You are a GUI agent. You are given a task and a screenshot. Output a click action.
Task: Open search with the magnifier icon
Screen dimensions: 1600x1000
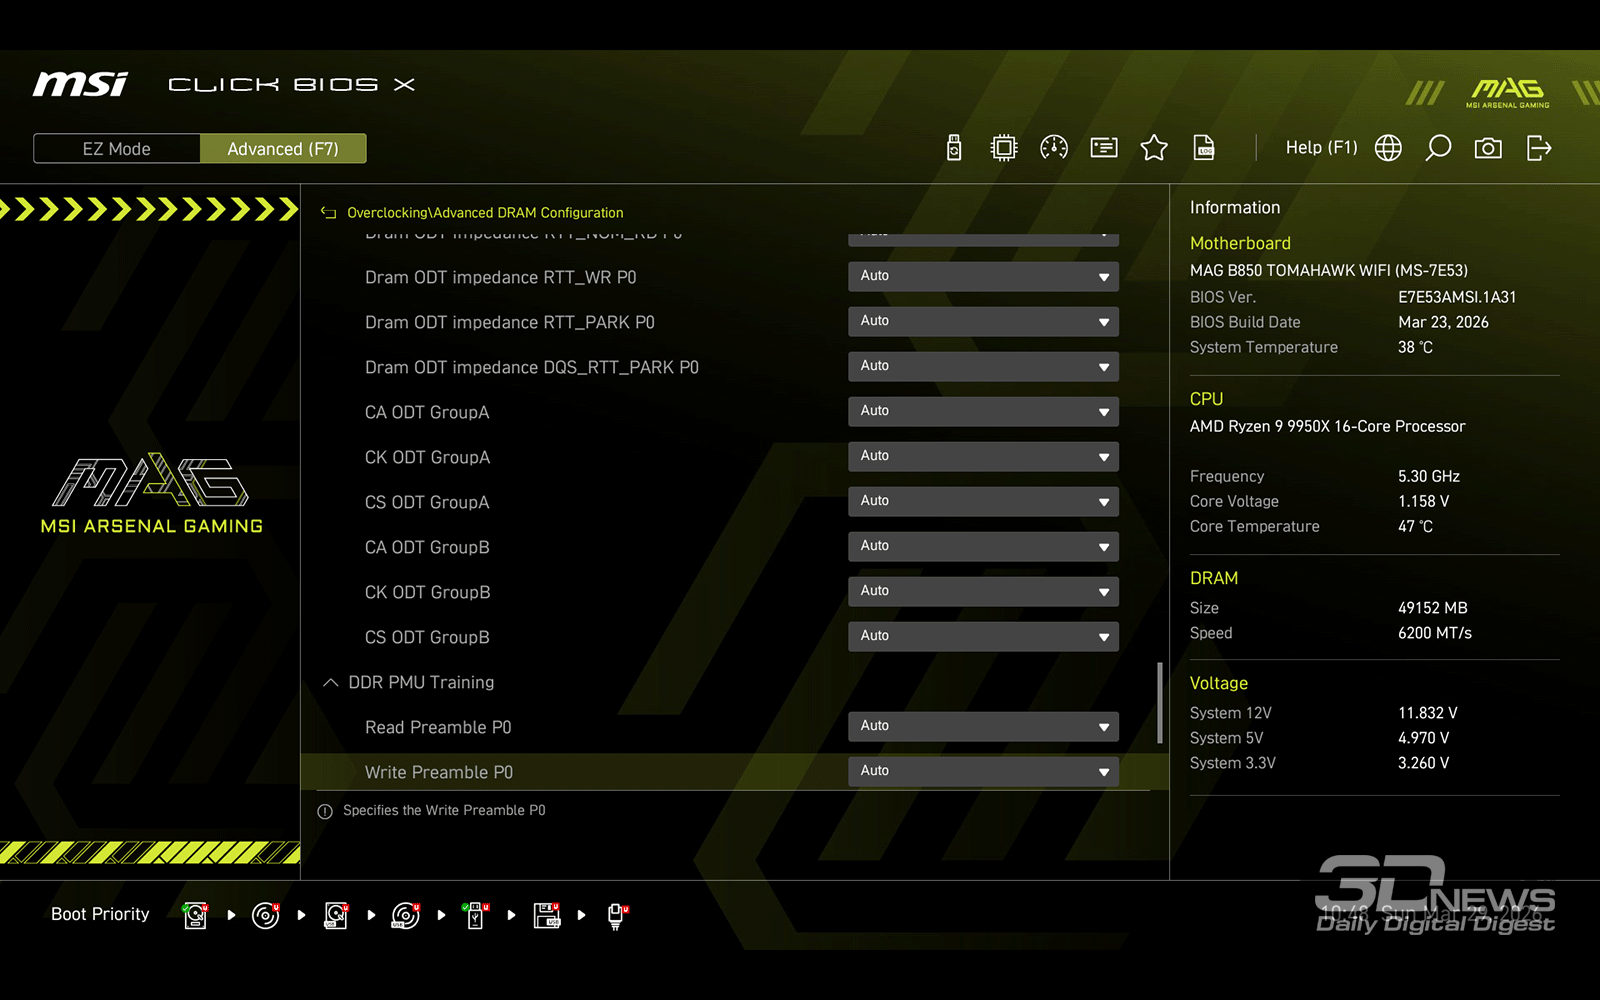point(1438,148)
